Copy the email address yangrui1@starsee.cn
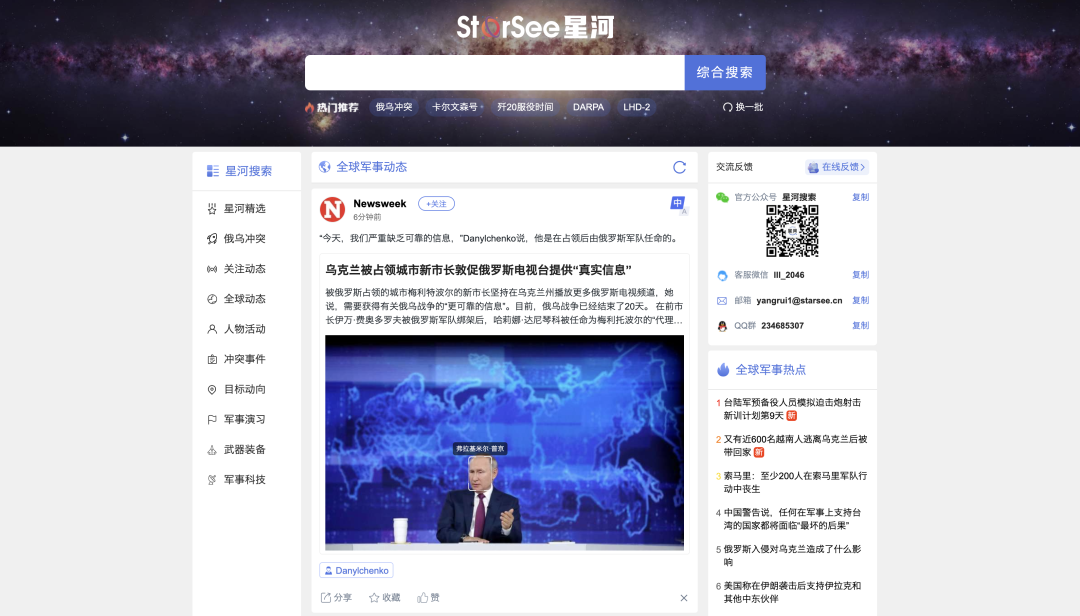The image size is (1080, 616). click(860, 300)
